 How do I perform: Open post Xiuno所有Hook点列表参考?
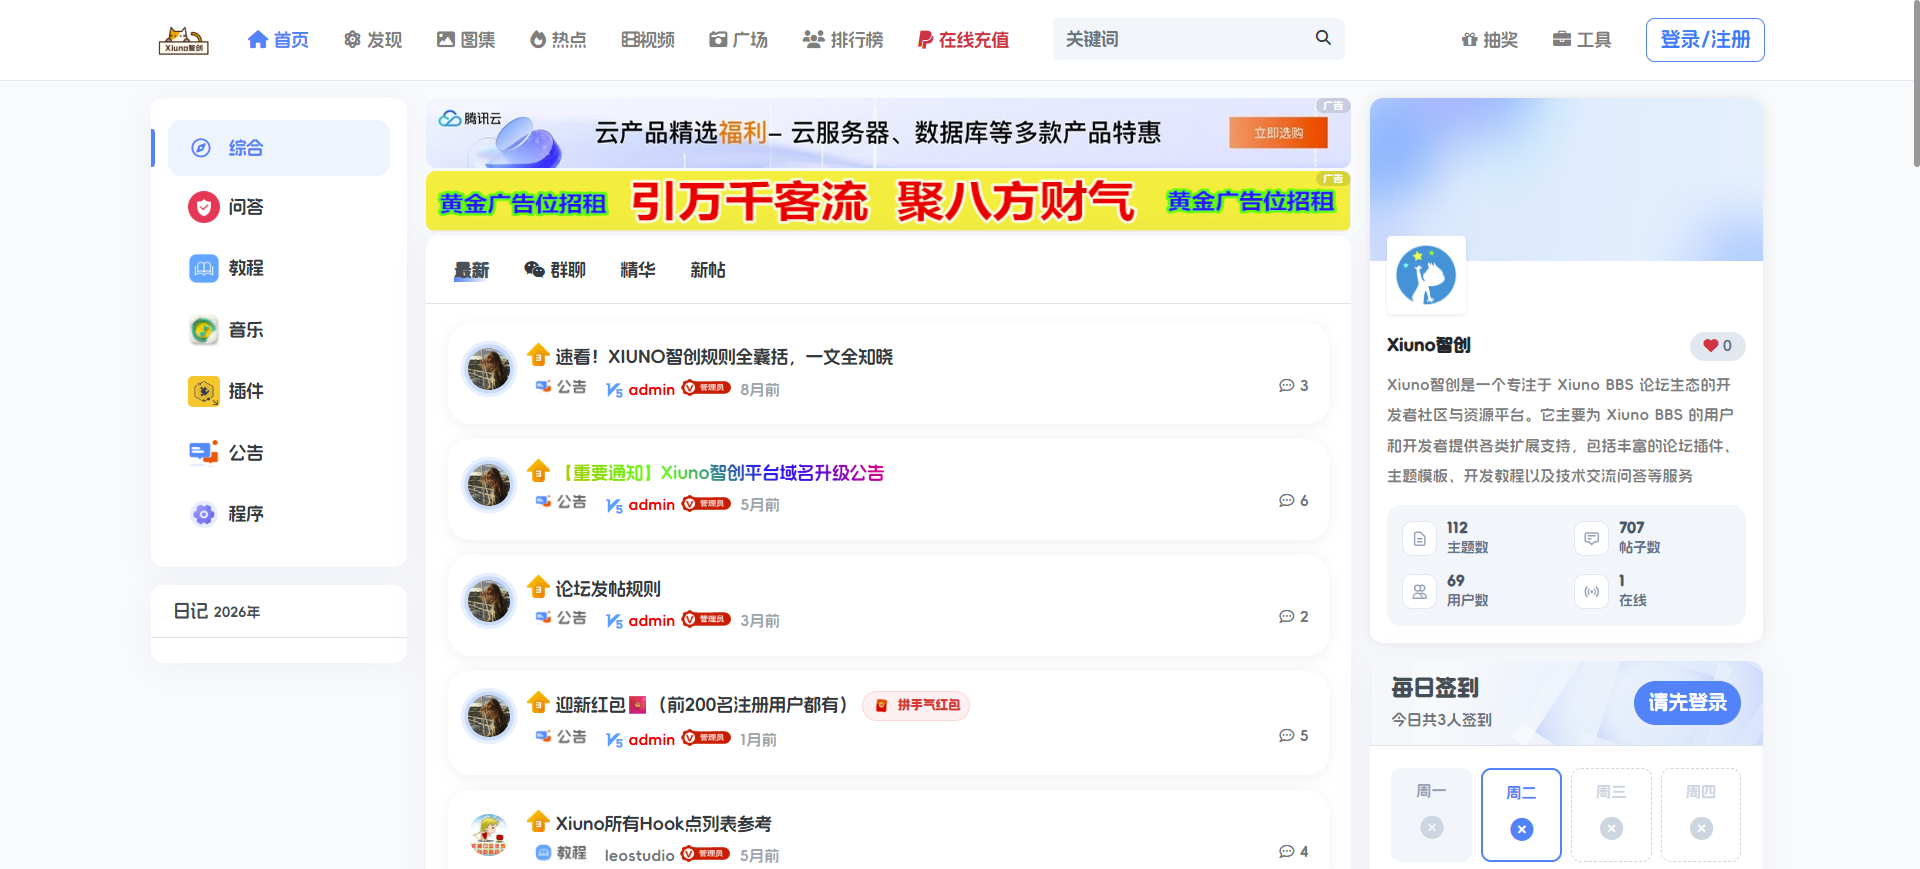[x=664, y=824]
